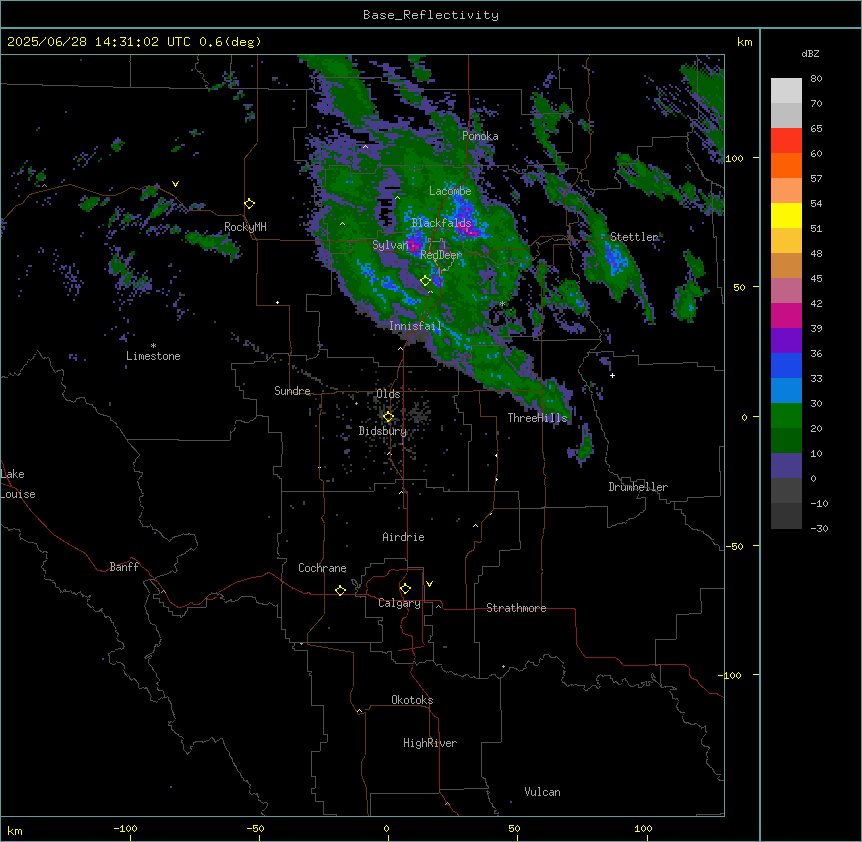Click the Ponoka city label
The image size is (862, 842).
480,136
